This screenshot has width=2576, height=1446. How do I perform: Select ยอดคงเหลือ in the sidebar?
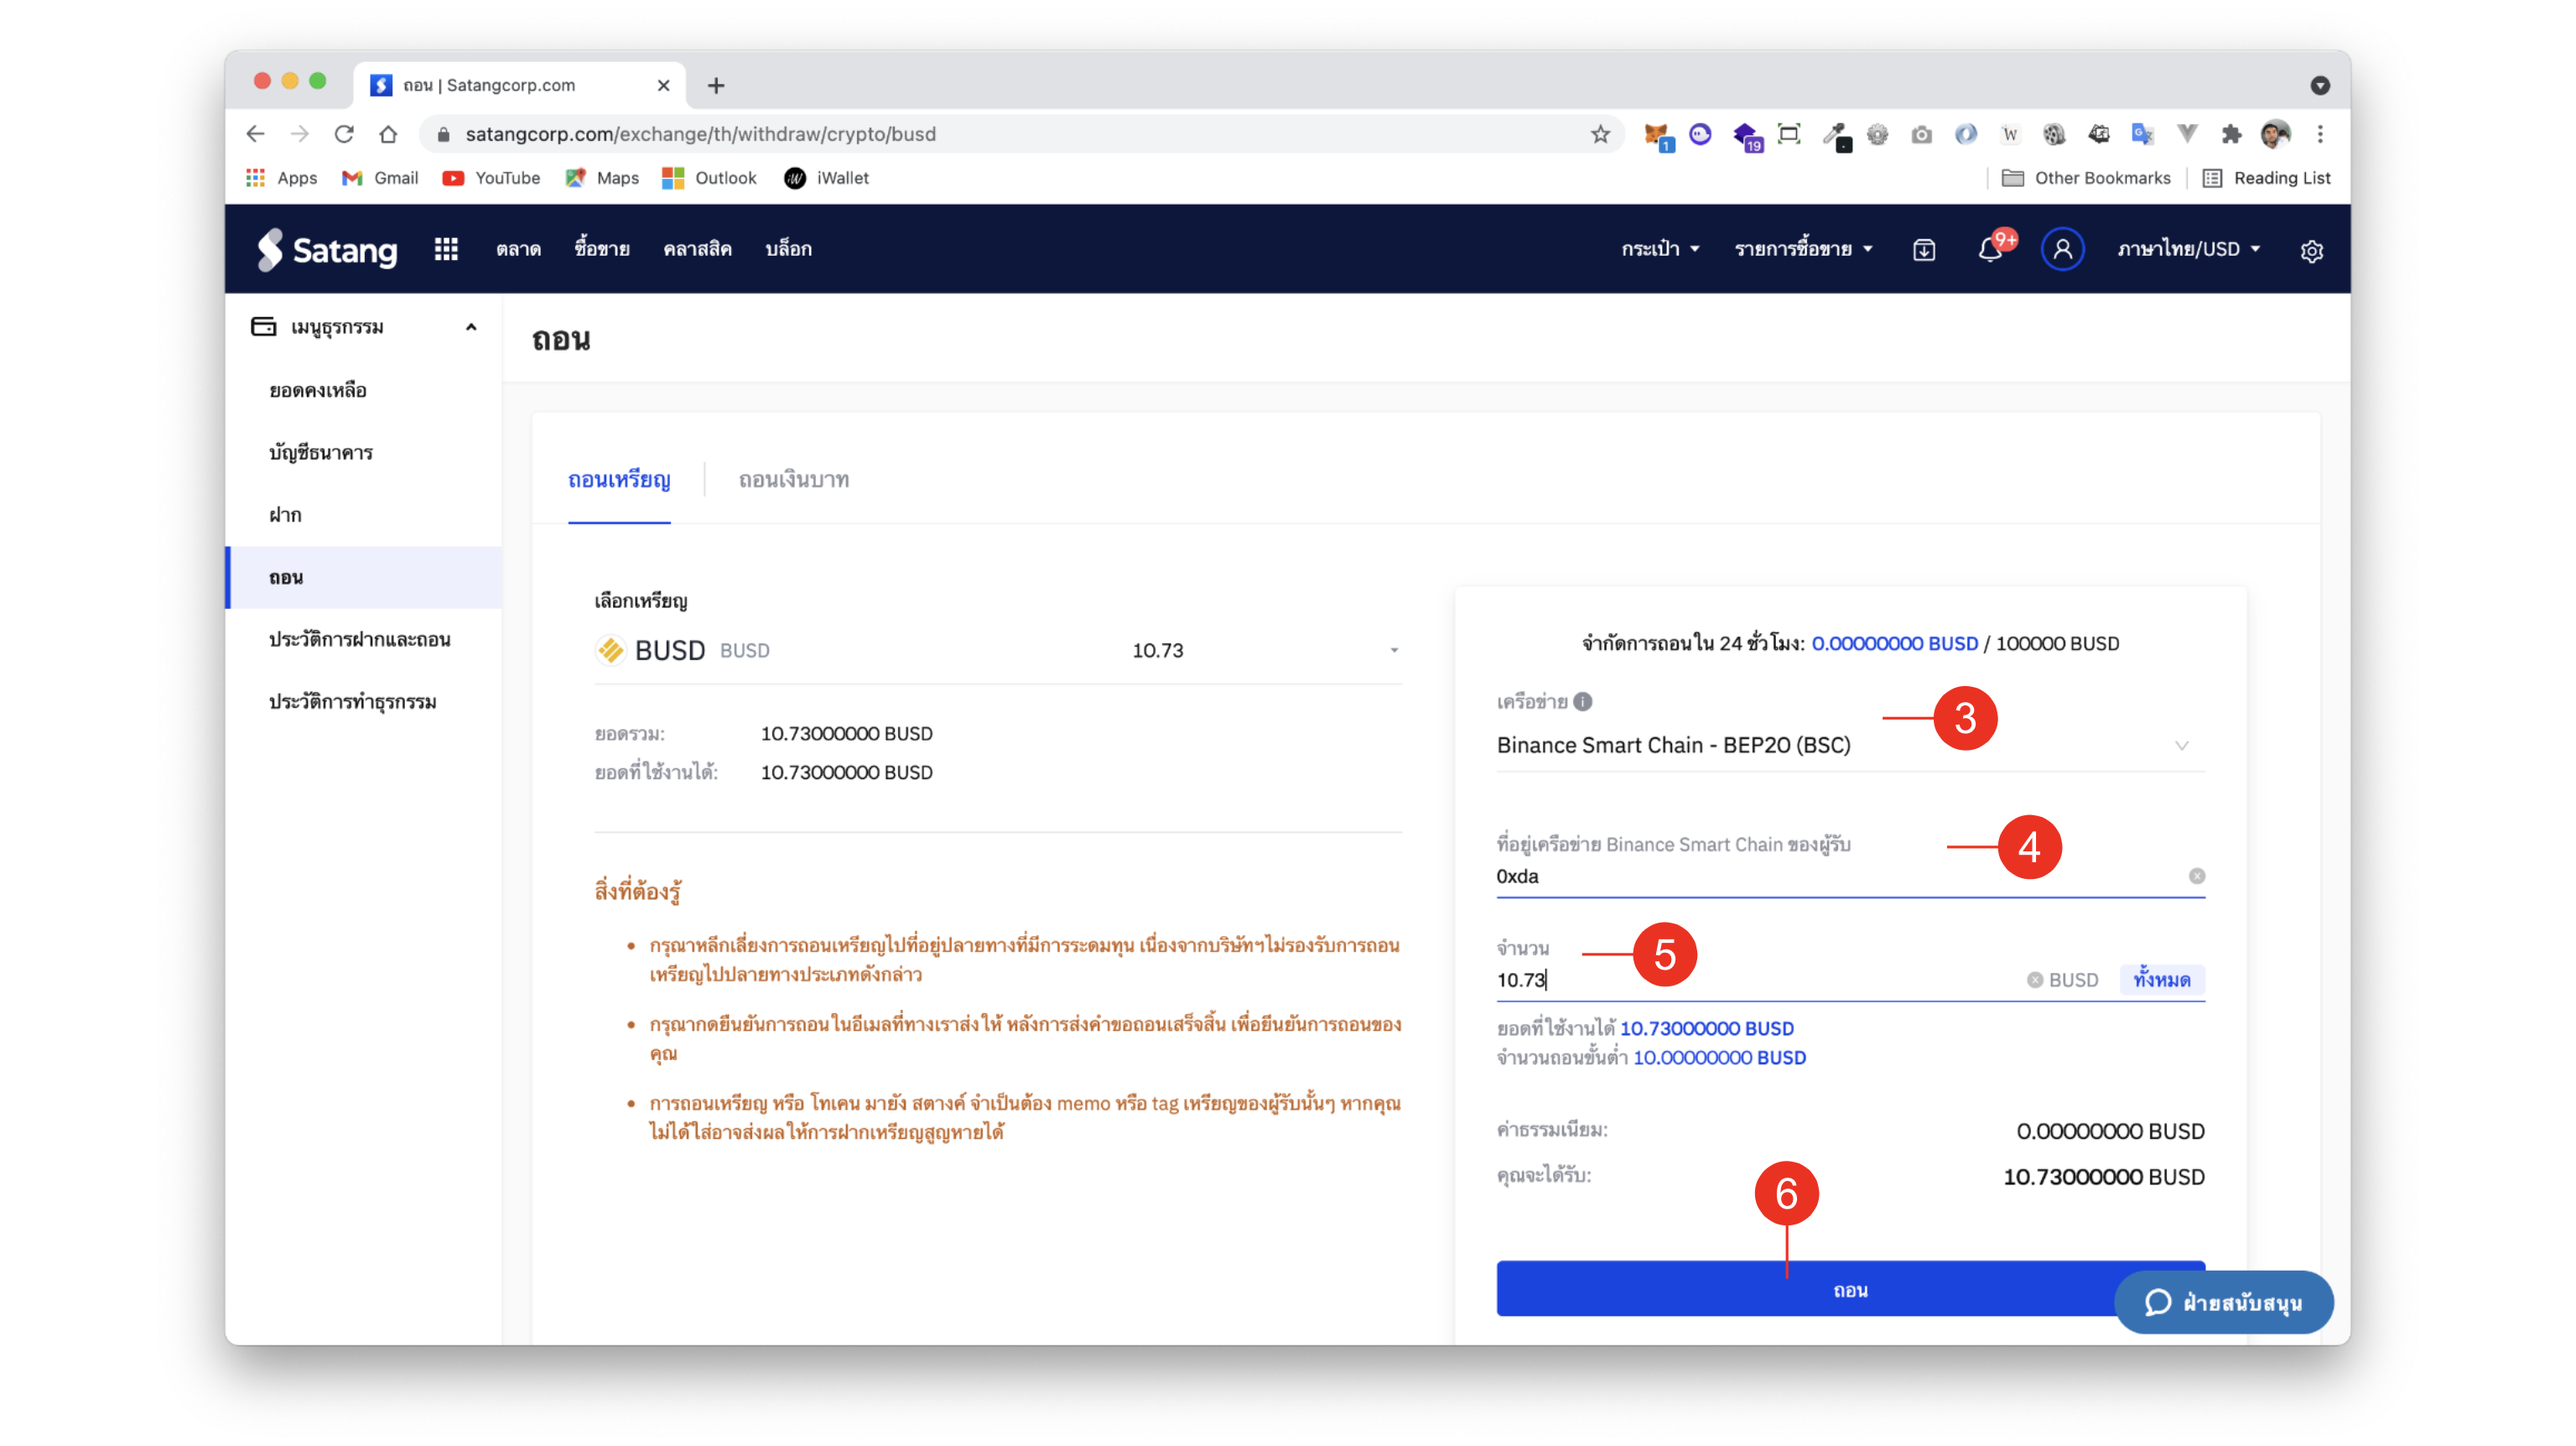tap(318, 391)
